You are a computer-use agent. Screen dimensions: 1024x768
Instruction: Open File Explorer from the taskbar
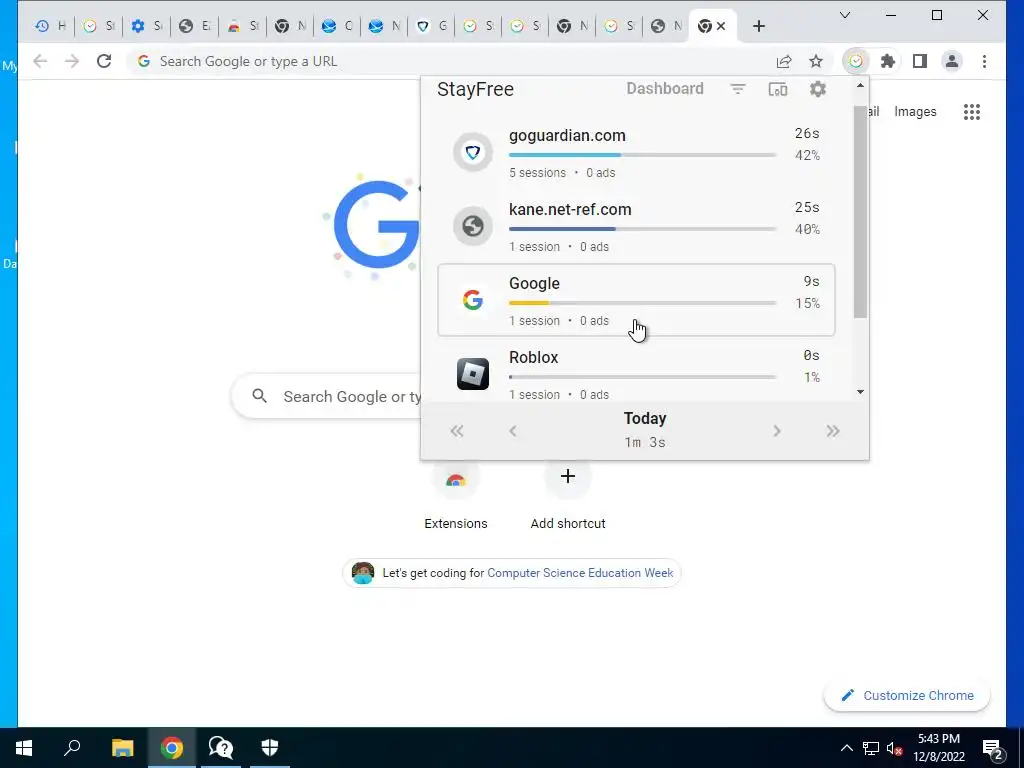(122, 748)
